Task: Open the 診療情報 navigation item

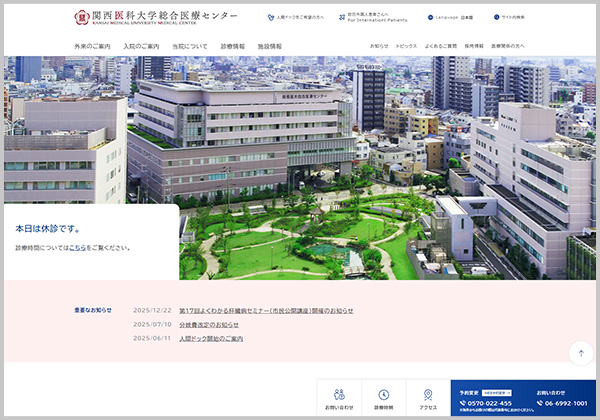Action: point(232,46)
